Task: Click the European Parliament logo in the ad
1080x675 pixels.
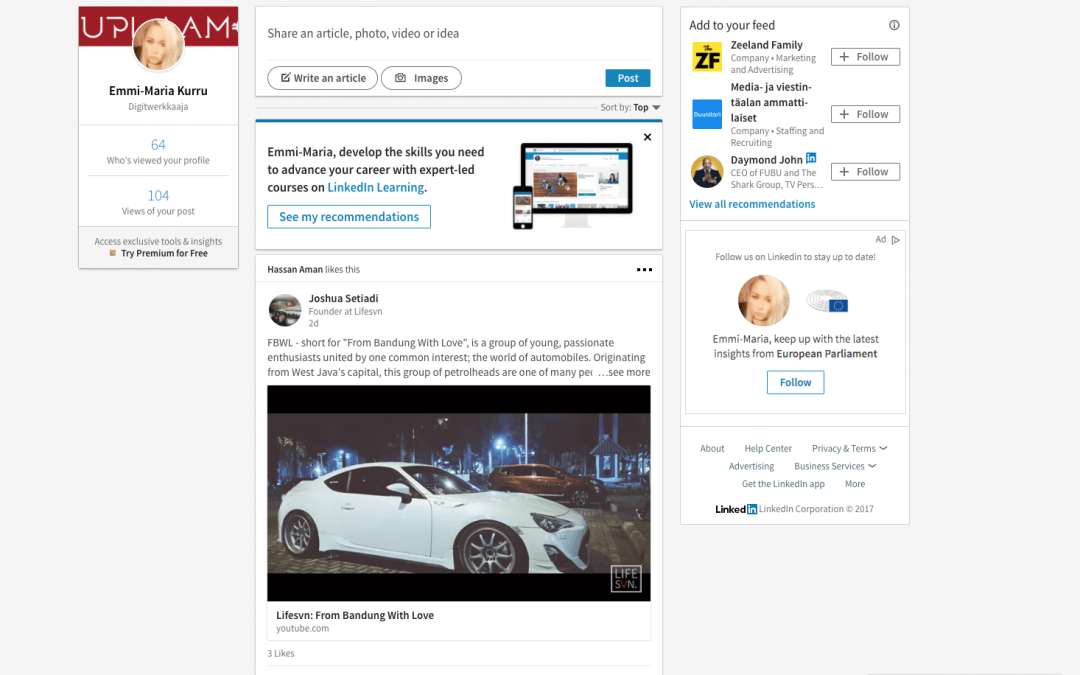Action: coord(828,301)
